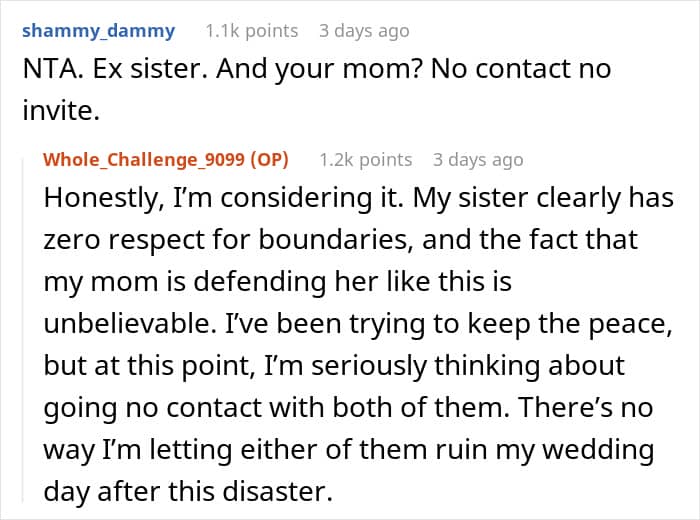The image size is (700, 520).
Task: Open Whole_Challenge_9099 (OP) profile link
Action: (166, 160)
